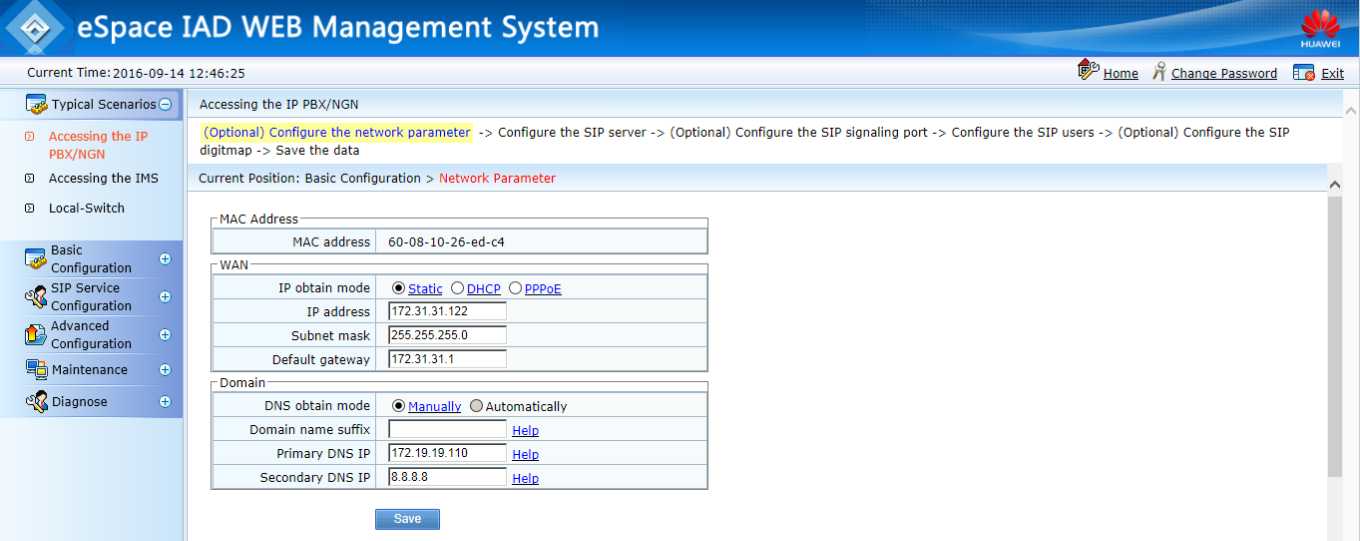Screen dimensions: 1360x541
Task: Select Static IP obtain mode radio
Action: [399, 288]
